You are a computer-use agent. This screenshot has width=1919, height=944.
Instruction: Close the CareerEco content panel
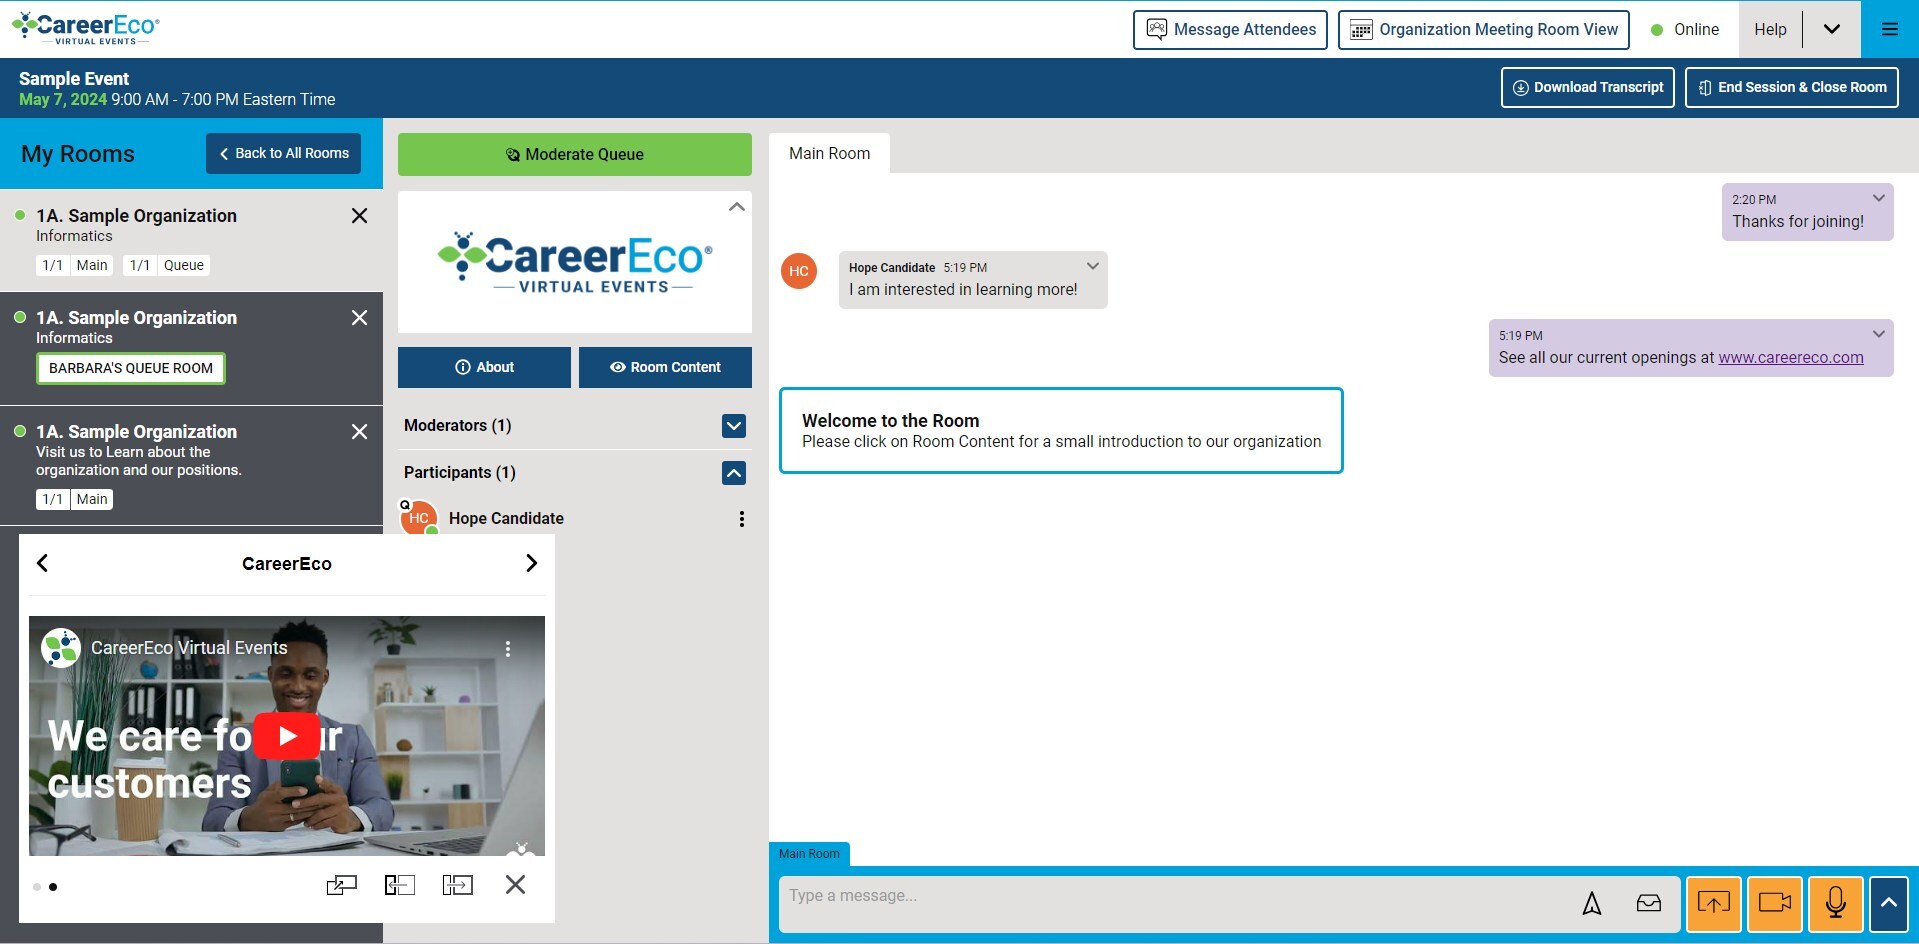point(515,885)
